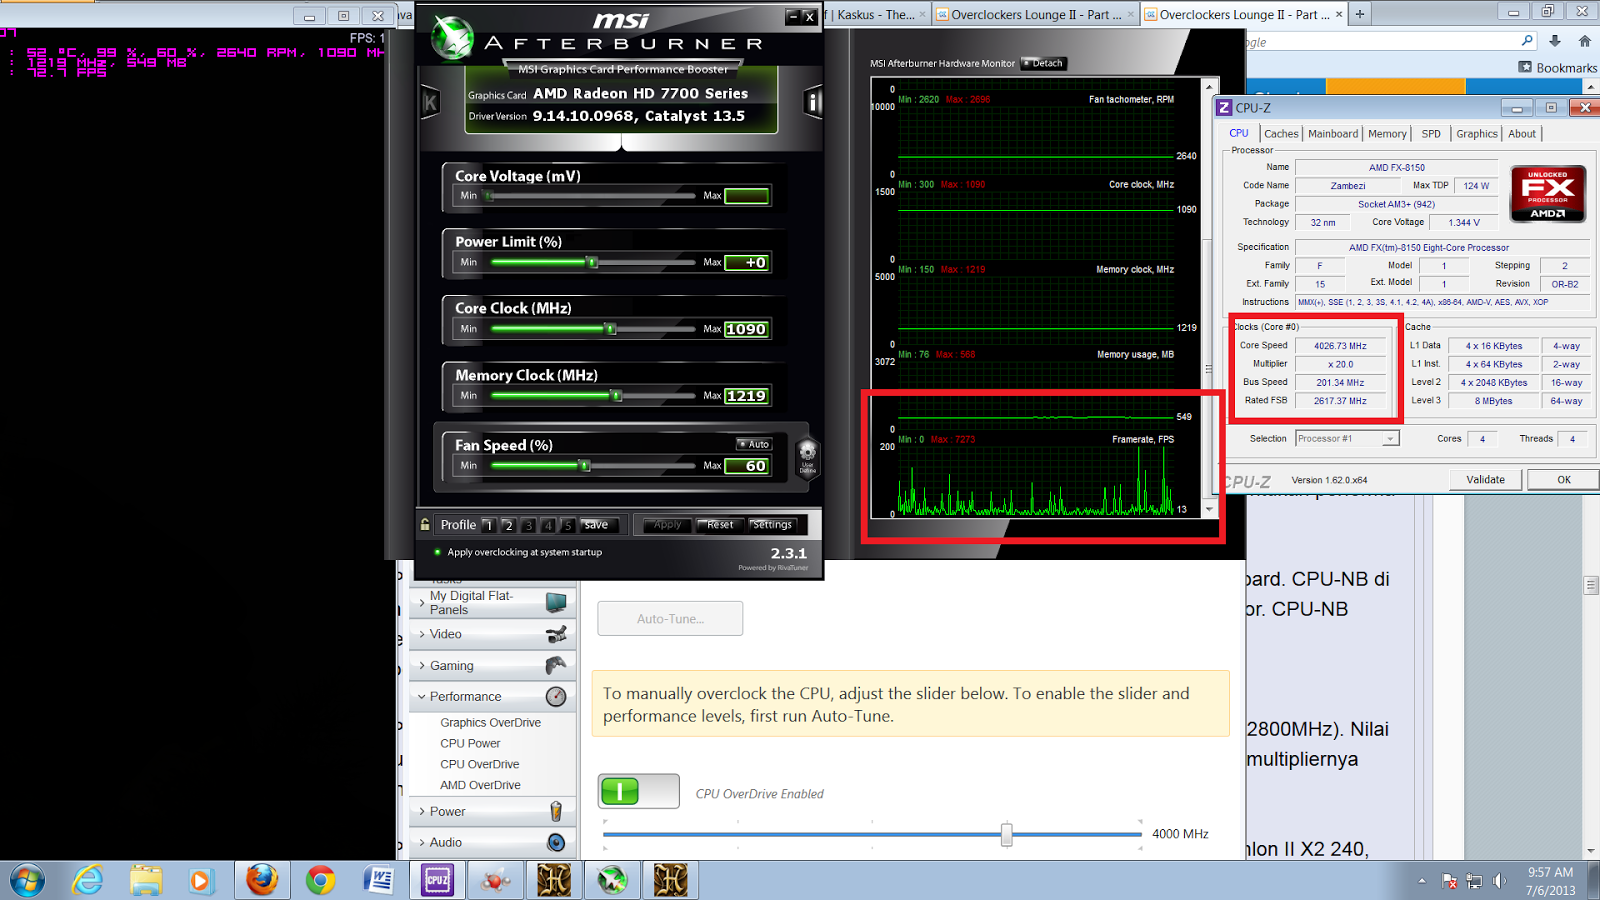Open the Memory tab in CPU-Z
This screenshot has height=900, width=1600.
1387,133
